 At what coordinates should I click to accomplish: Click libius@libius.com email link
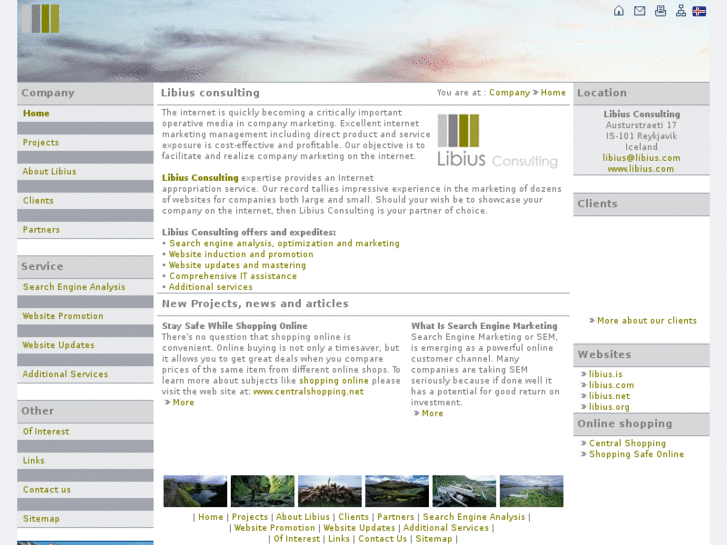pyautogui.click(x=641, y=158)
